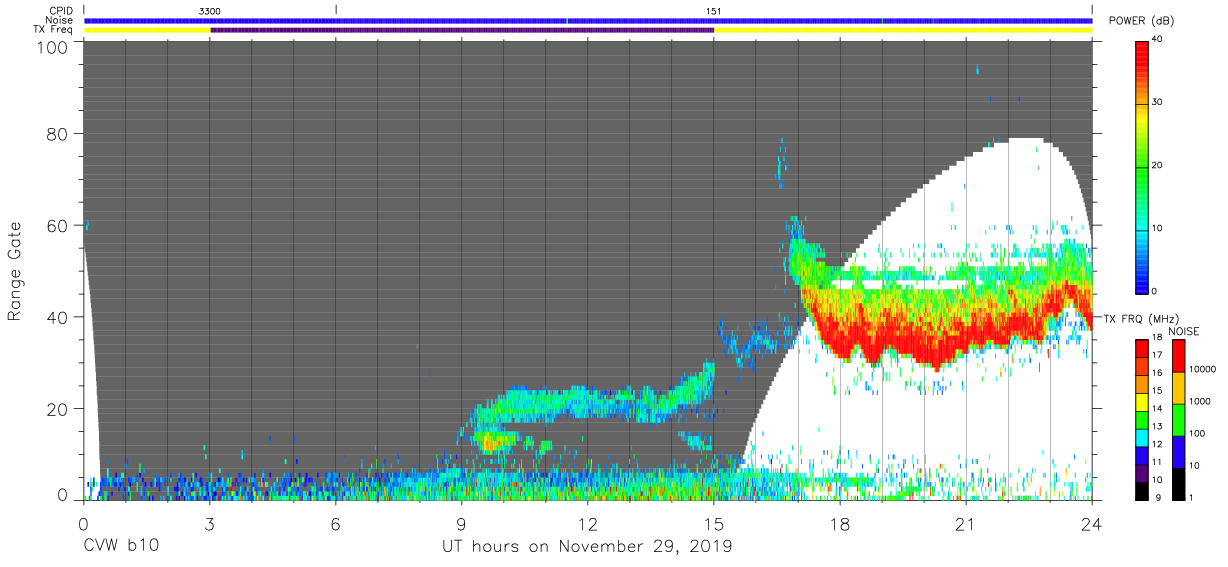Click the '13' tick on TX FRQ legend
This screenshot has width=1228, height=567.
pyautogui.click(x=1158, y=427)
